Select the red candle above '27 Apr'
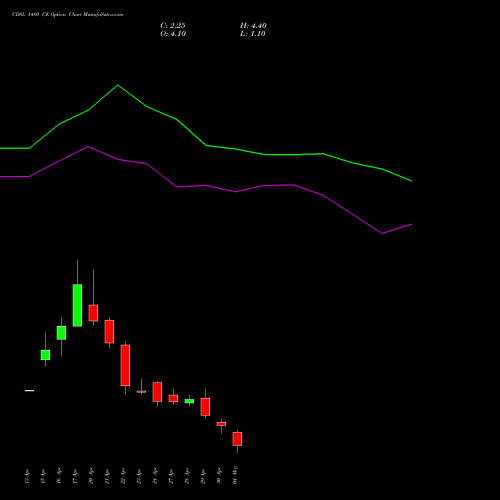Viewport: 500px width, 500px height. 173,398
